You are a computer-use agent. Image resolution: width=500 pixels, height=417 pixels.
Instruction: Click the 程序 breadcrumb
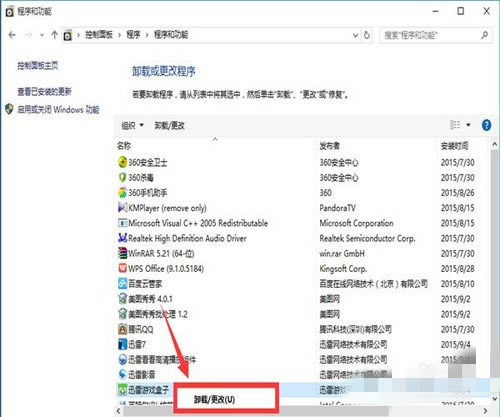tap(133, 35)
